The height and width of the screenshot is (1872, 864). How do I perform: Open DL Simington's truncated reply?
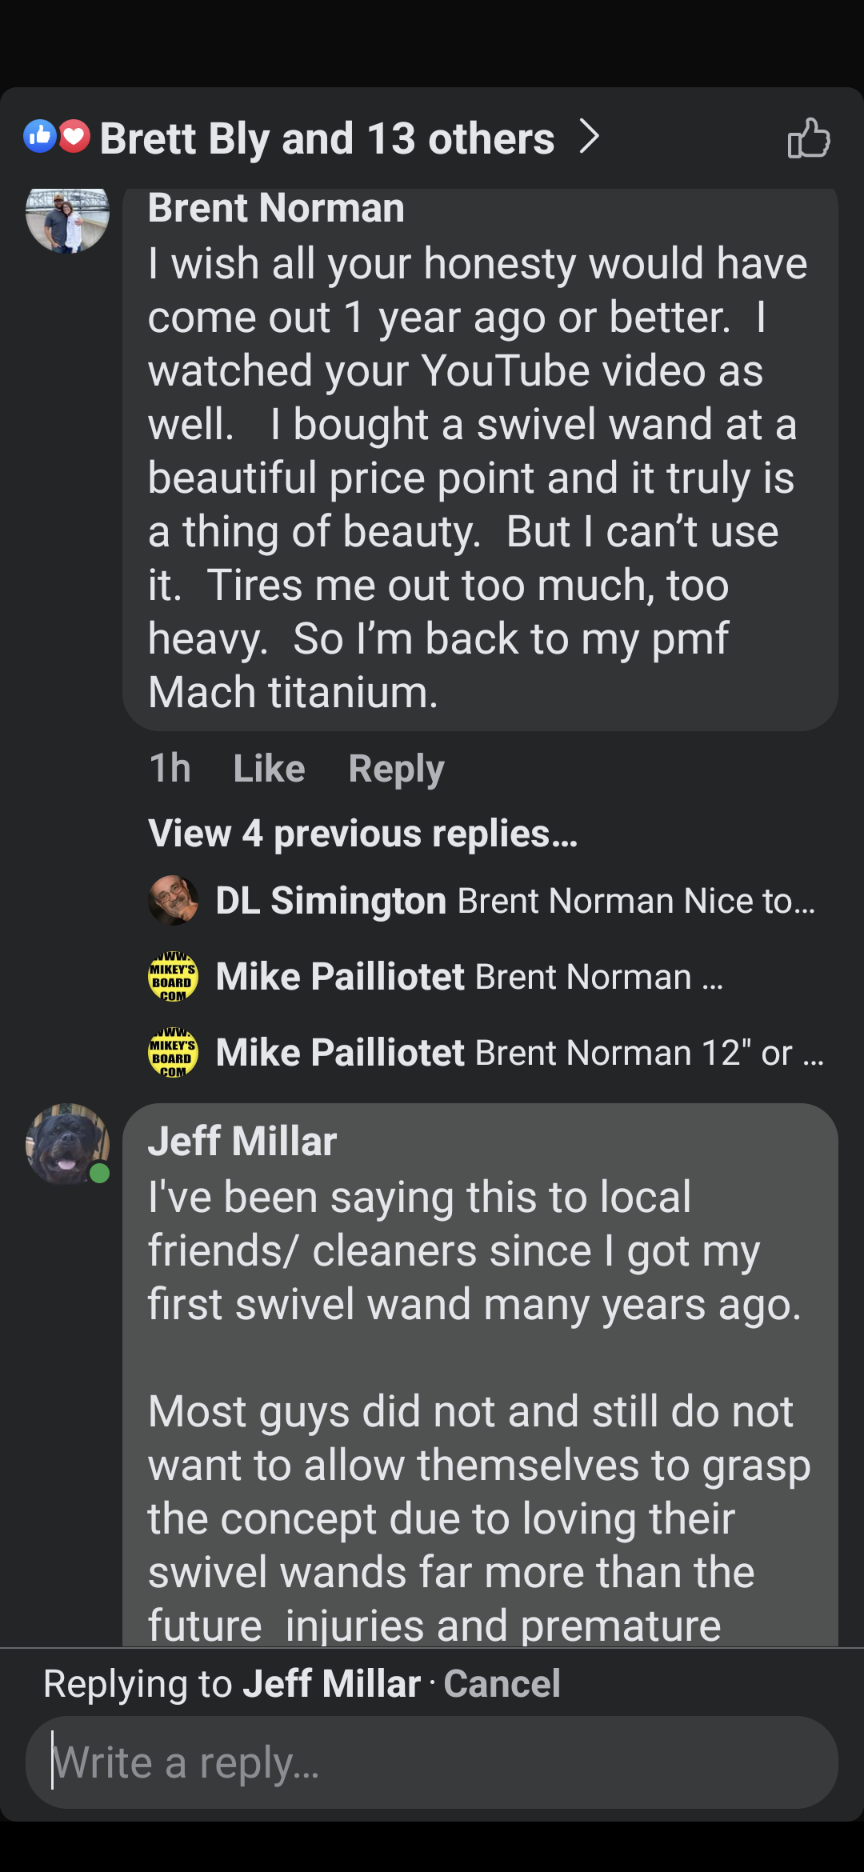point(636,901)
